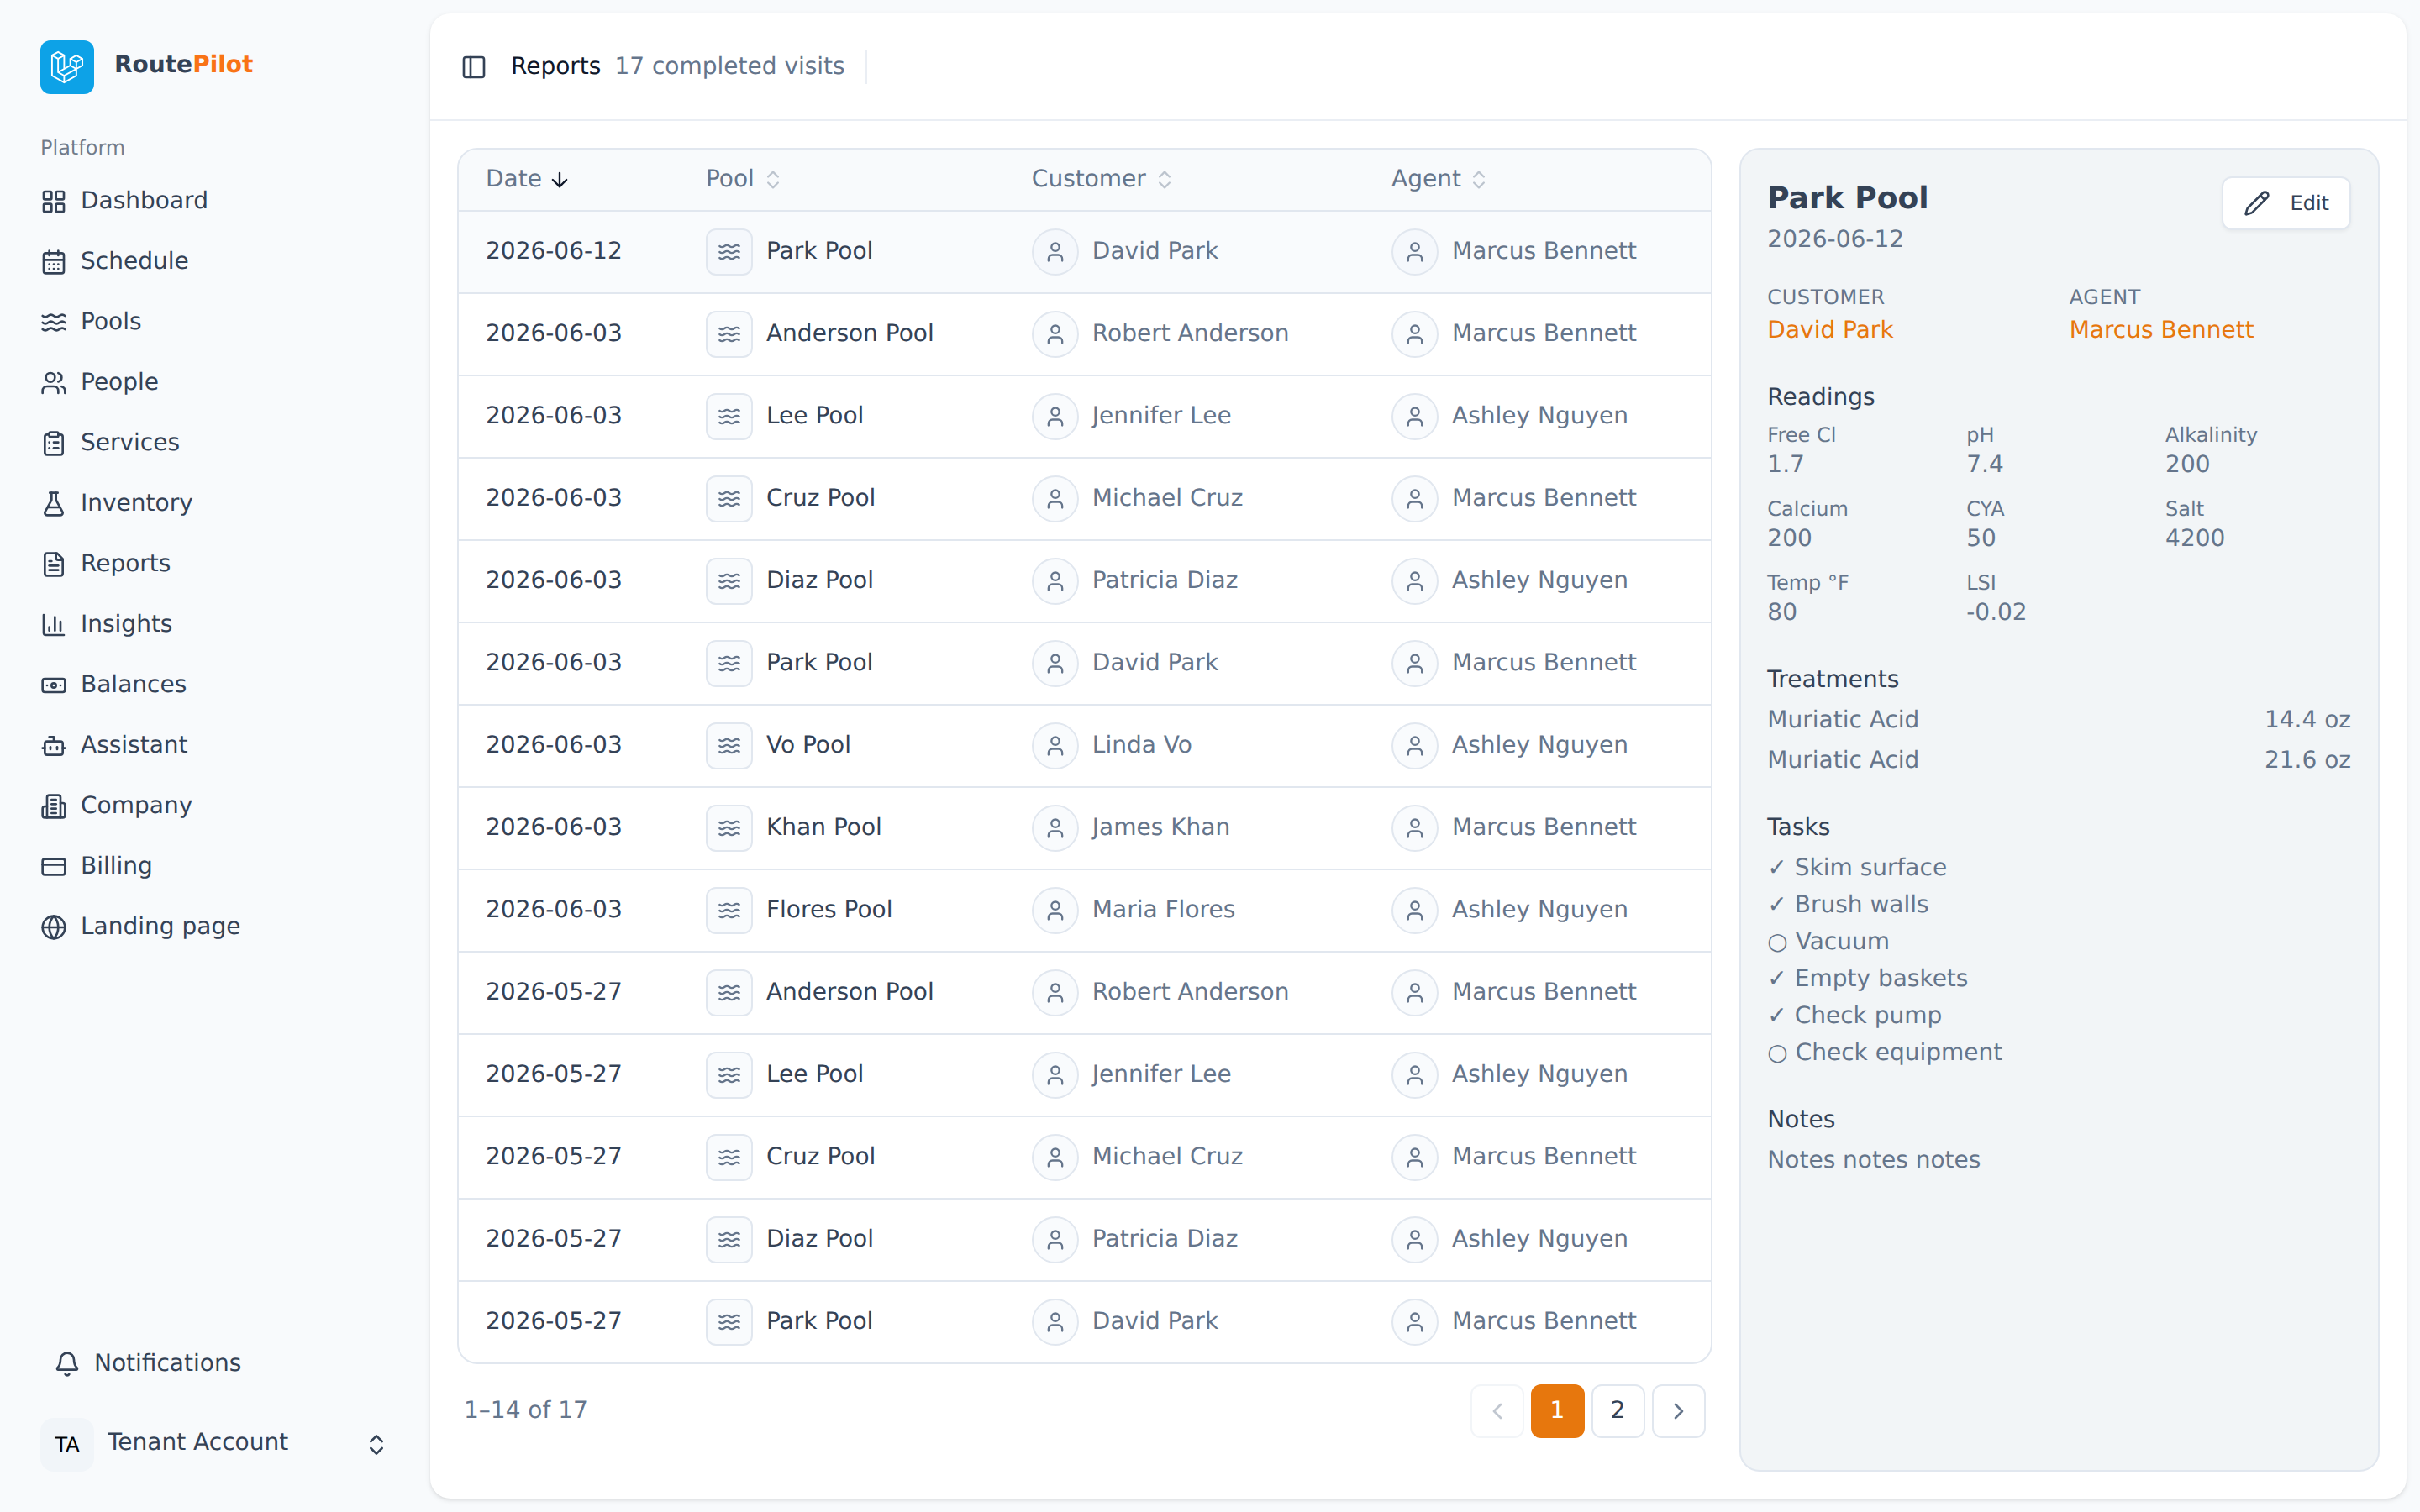Image resolution: width=2420 pixels, height=1512 pixels.
Task: Click the Muriatic Acid 14.4 oz treatment
Action: pyautogui.click(x=2059, y=720)
